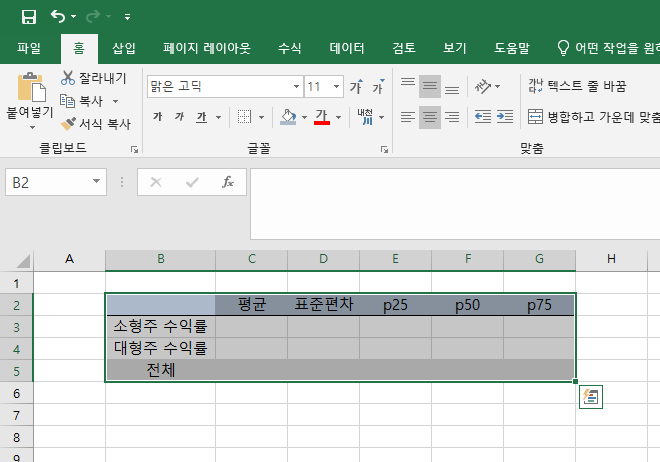Viewport: 660px width, 462px height.
Task: Expand fill color palette arrow
Action: tap(304, 117)
